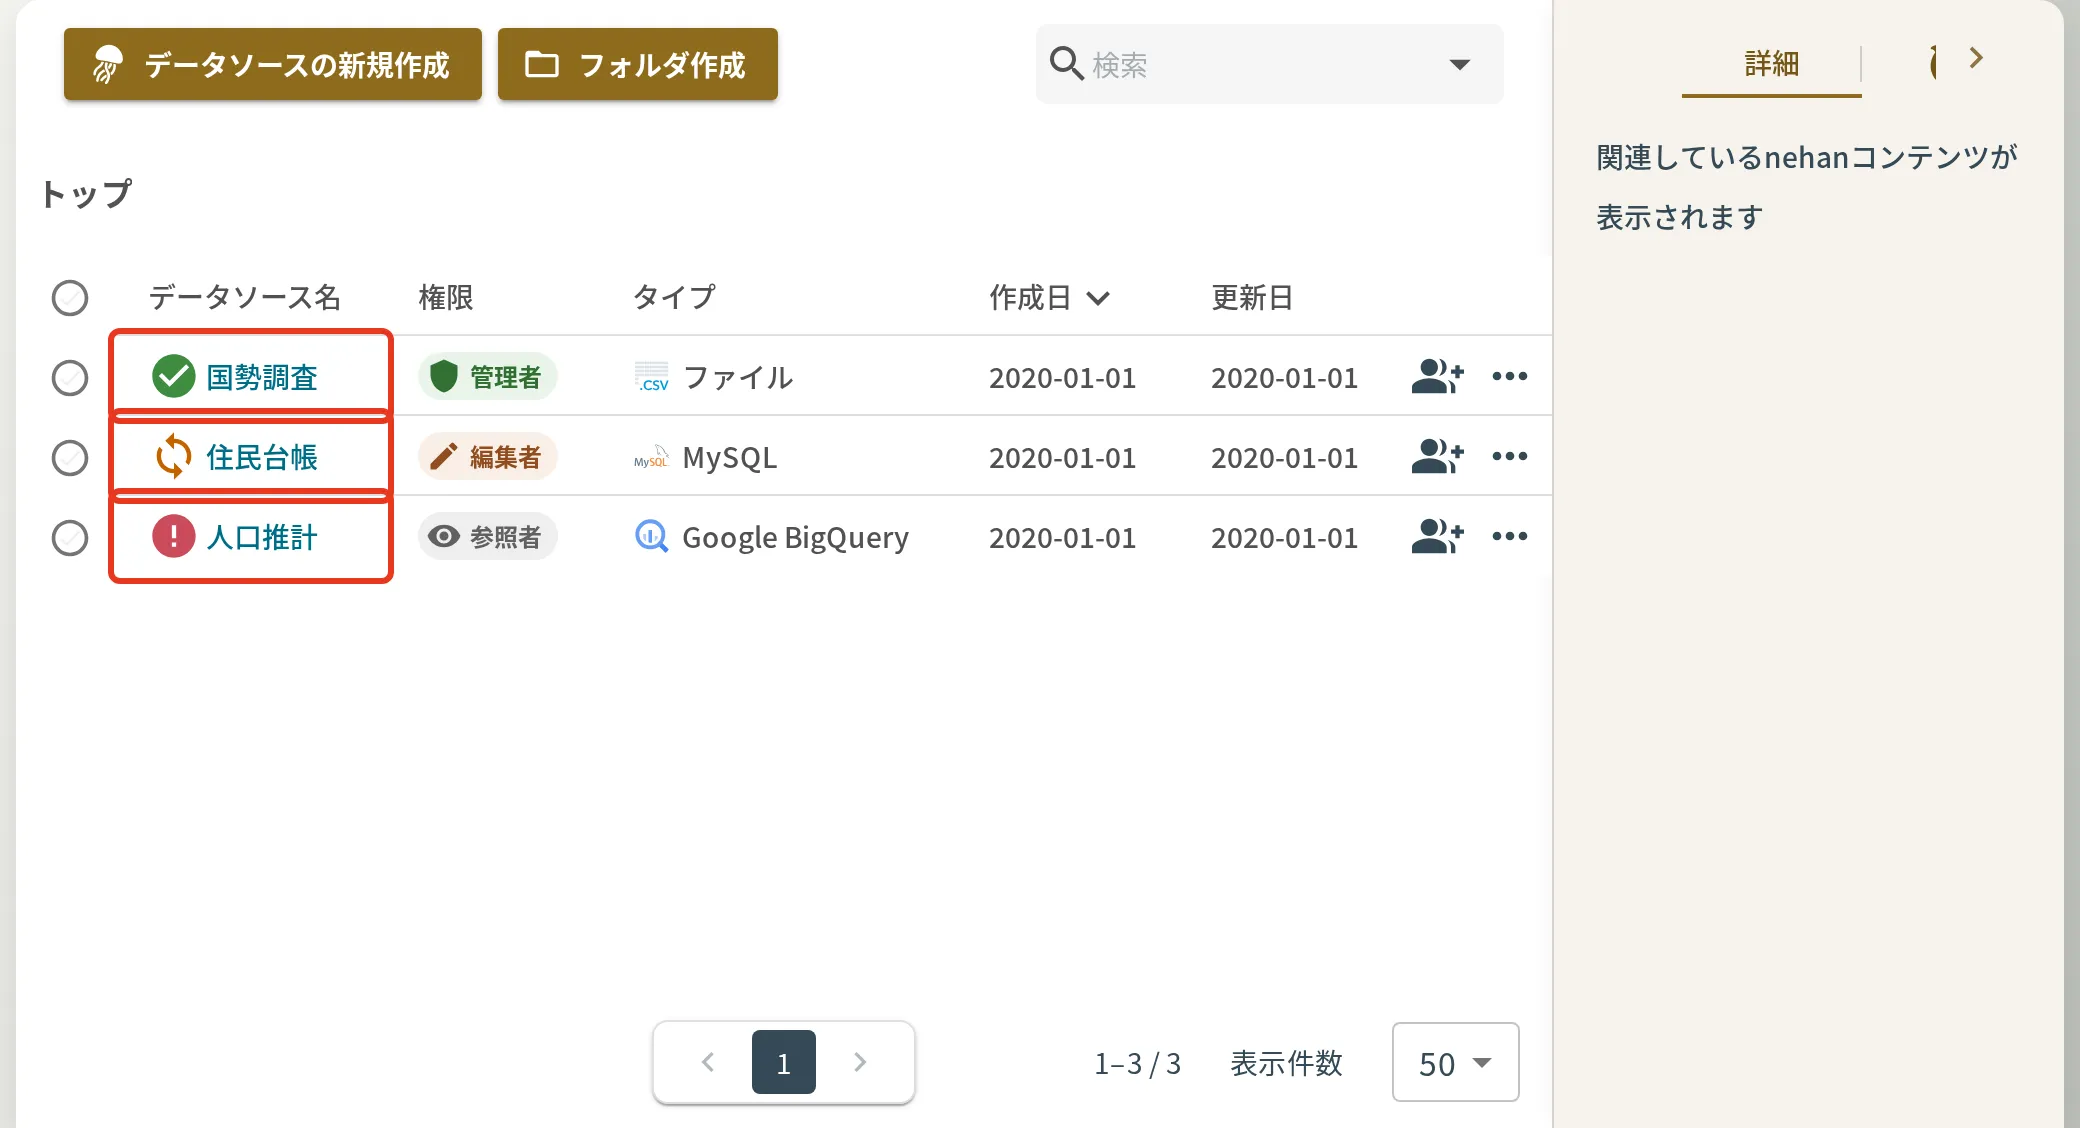Click the orange sync status icon beside 住民台帳
2080x1128 pixels.
[x=173, y=457]
